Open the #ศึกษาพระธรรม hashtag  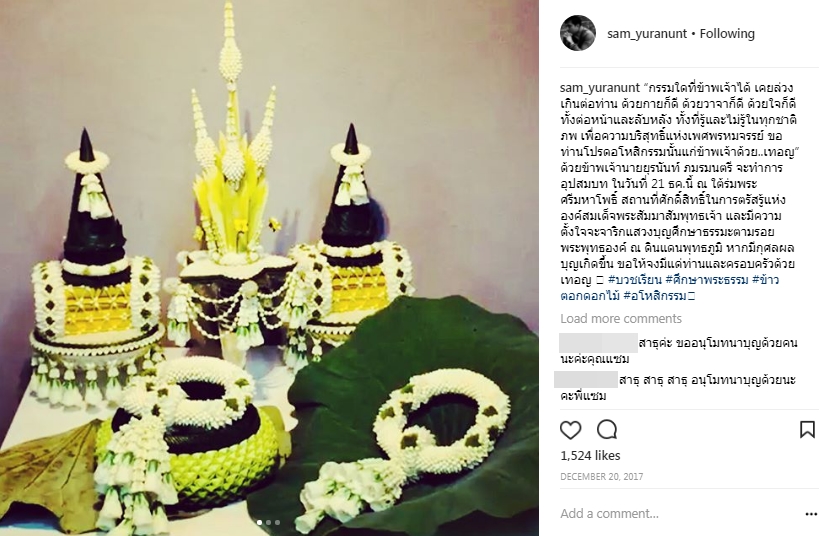[x=707, y=280]
